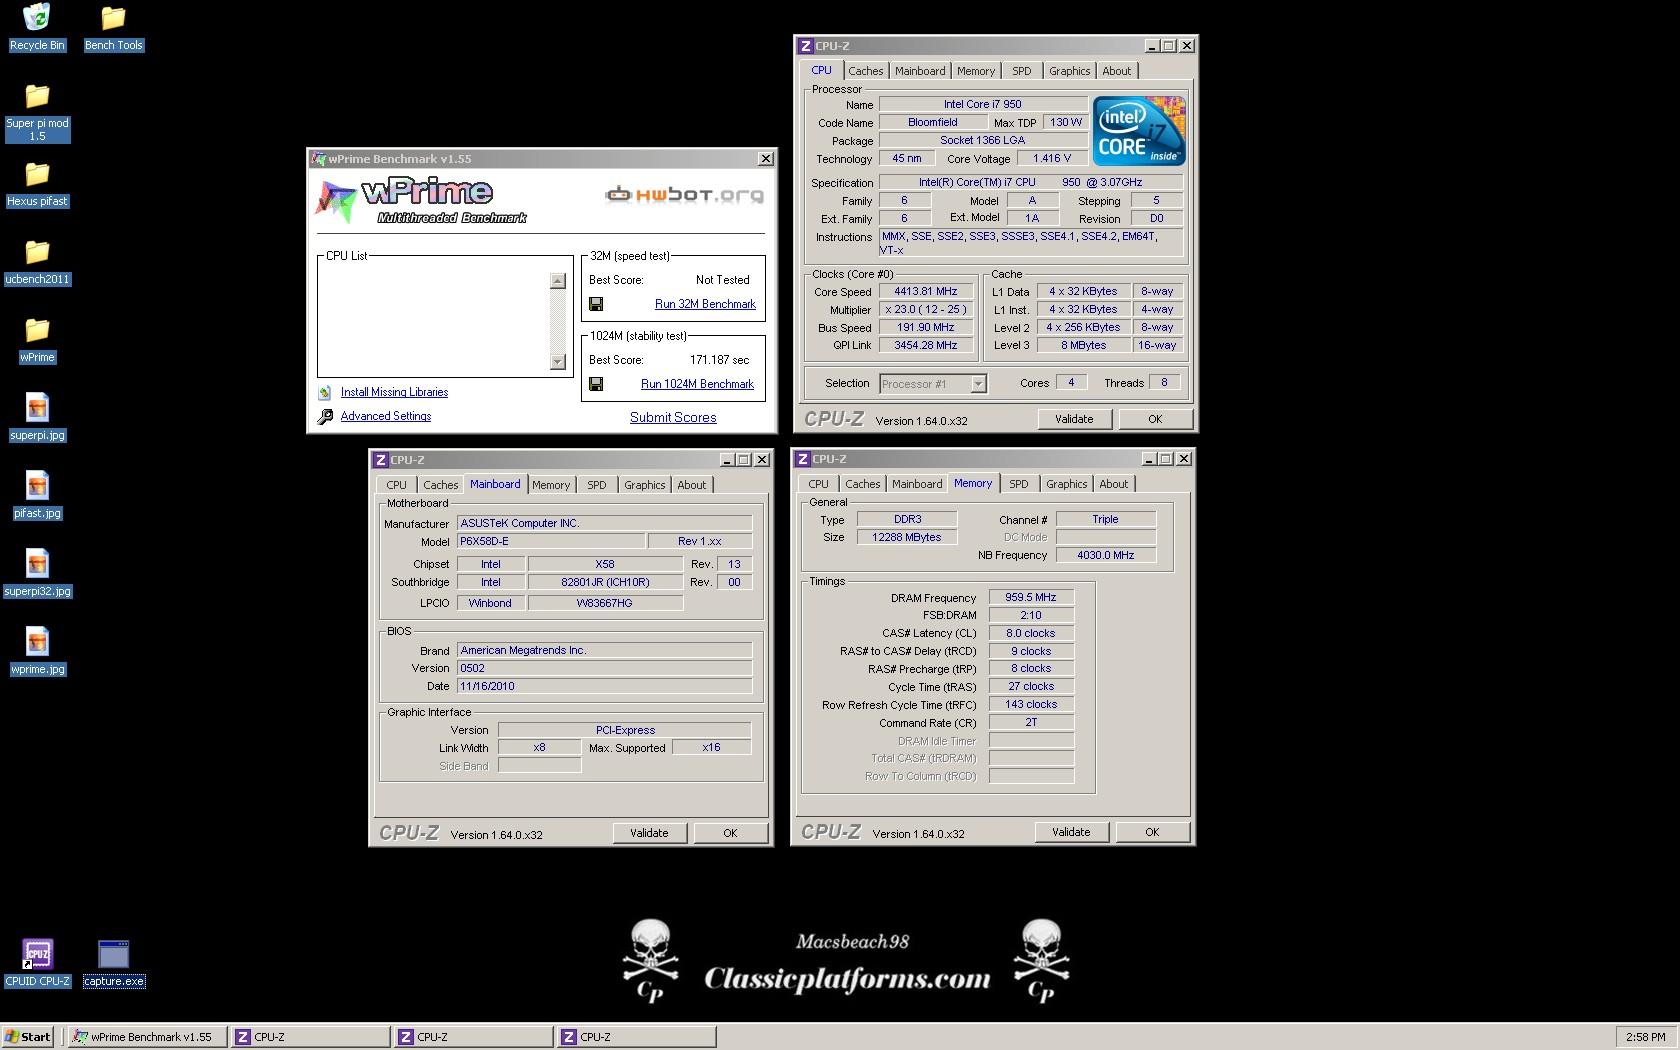Viewport: 1680px width, 1050px height.
Task: Click OK in CPU-Z Memory window
Action: 1152,832
